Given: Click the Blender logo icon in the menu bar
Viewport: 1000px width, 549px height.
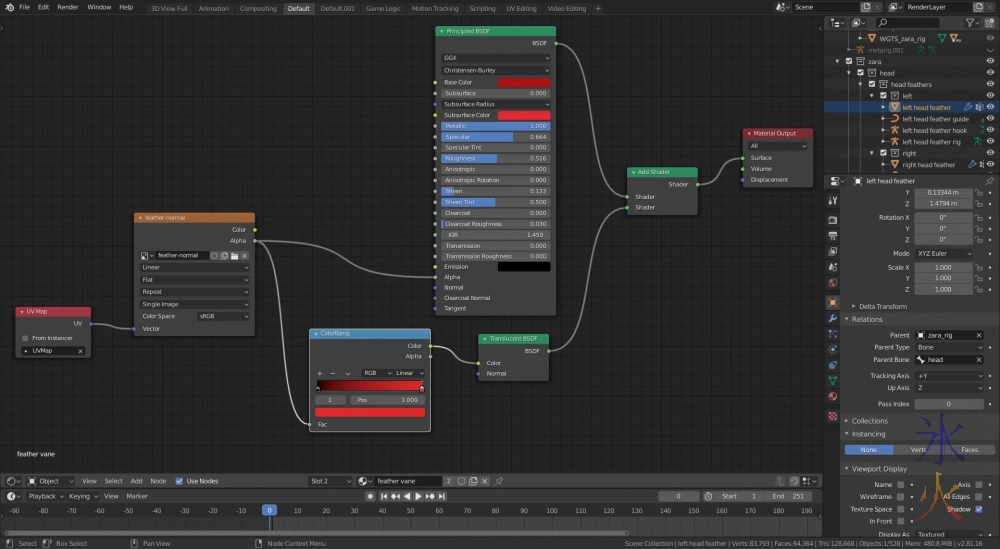Looking at the screenshot, I should tap(8, 7).
